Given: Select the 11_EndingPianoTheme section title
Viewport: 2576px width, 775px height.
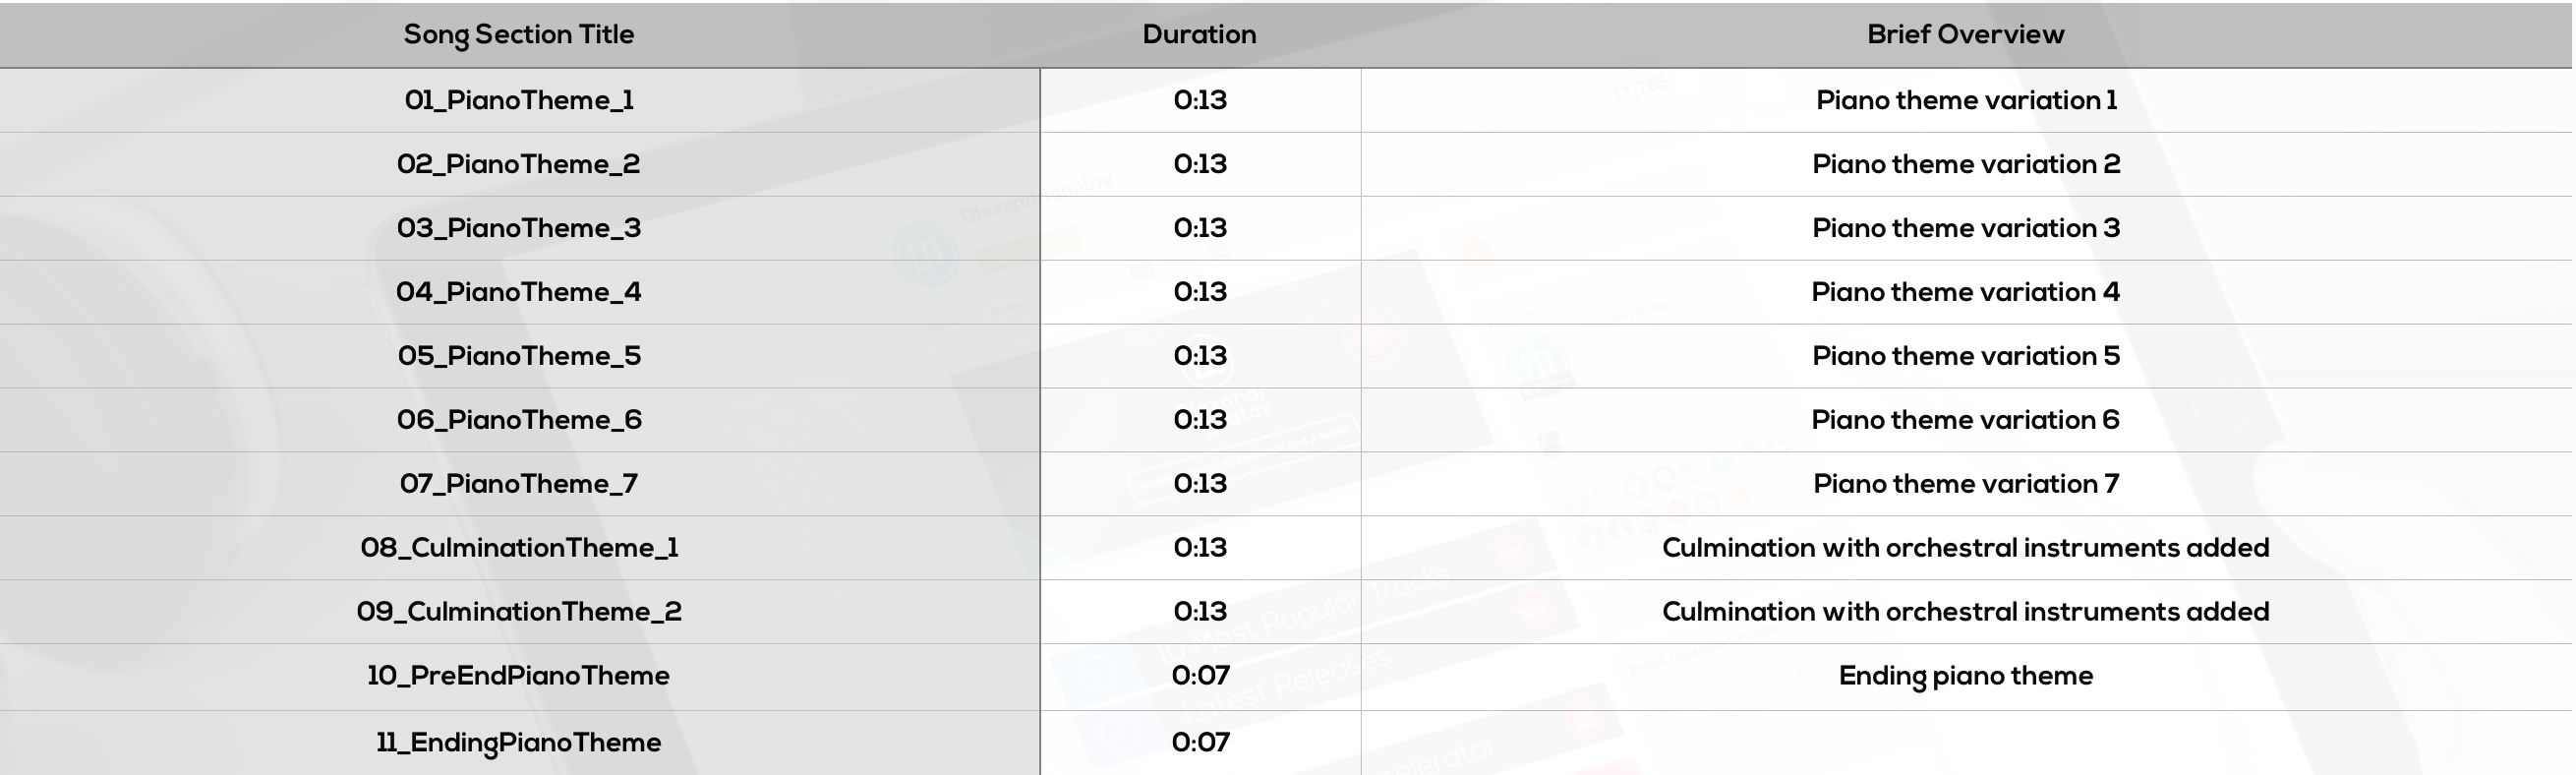Looking at the screenshot, I should pos(519,743).
